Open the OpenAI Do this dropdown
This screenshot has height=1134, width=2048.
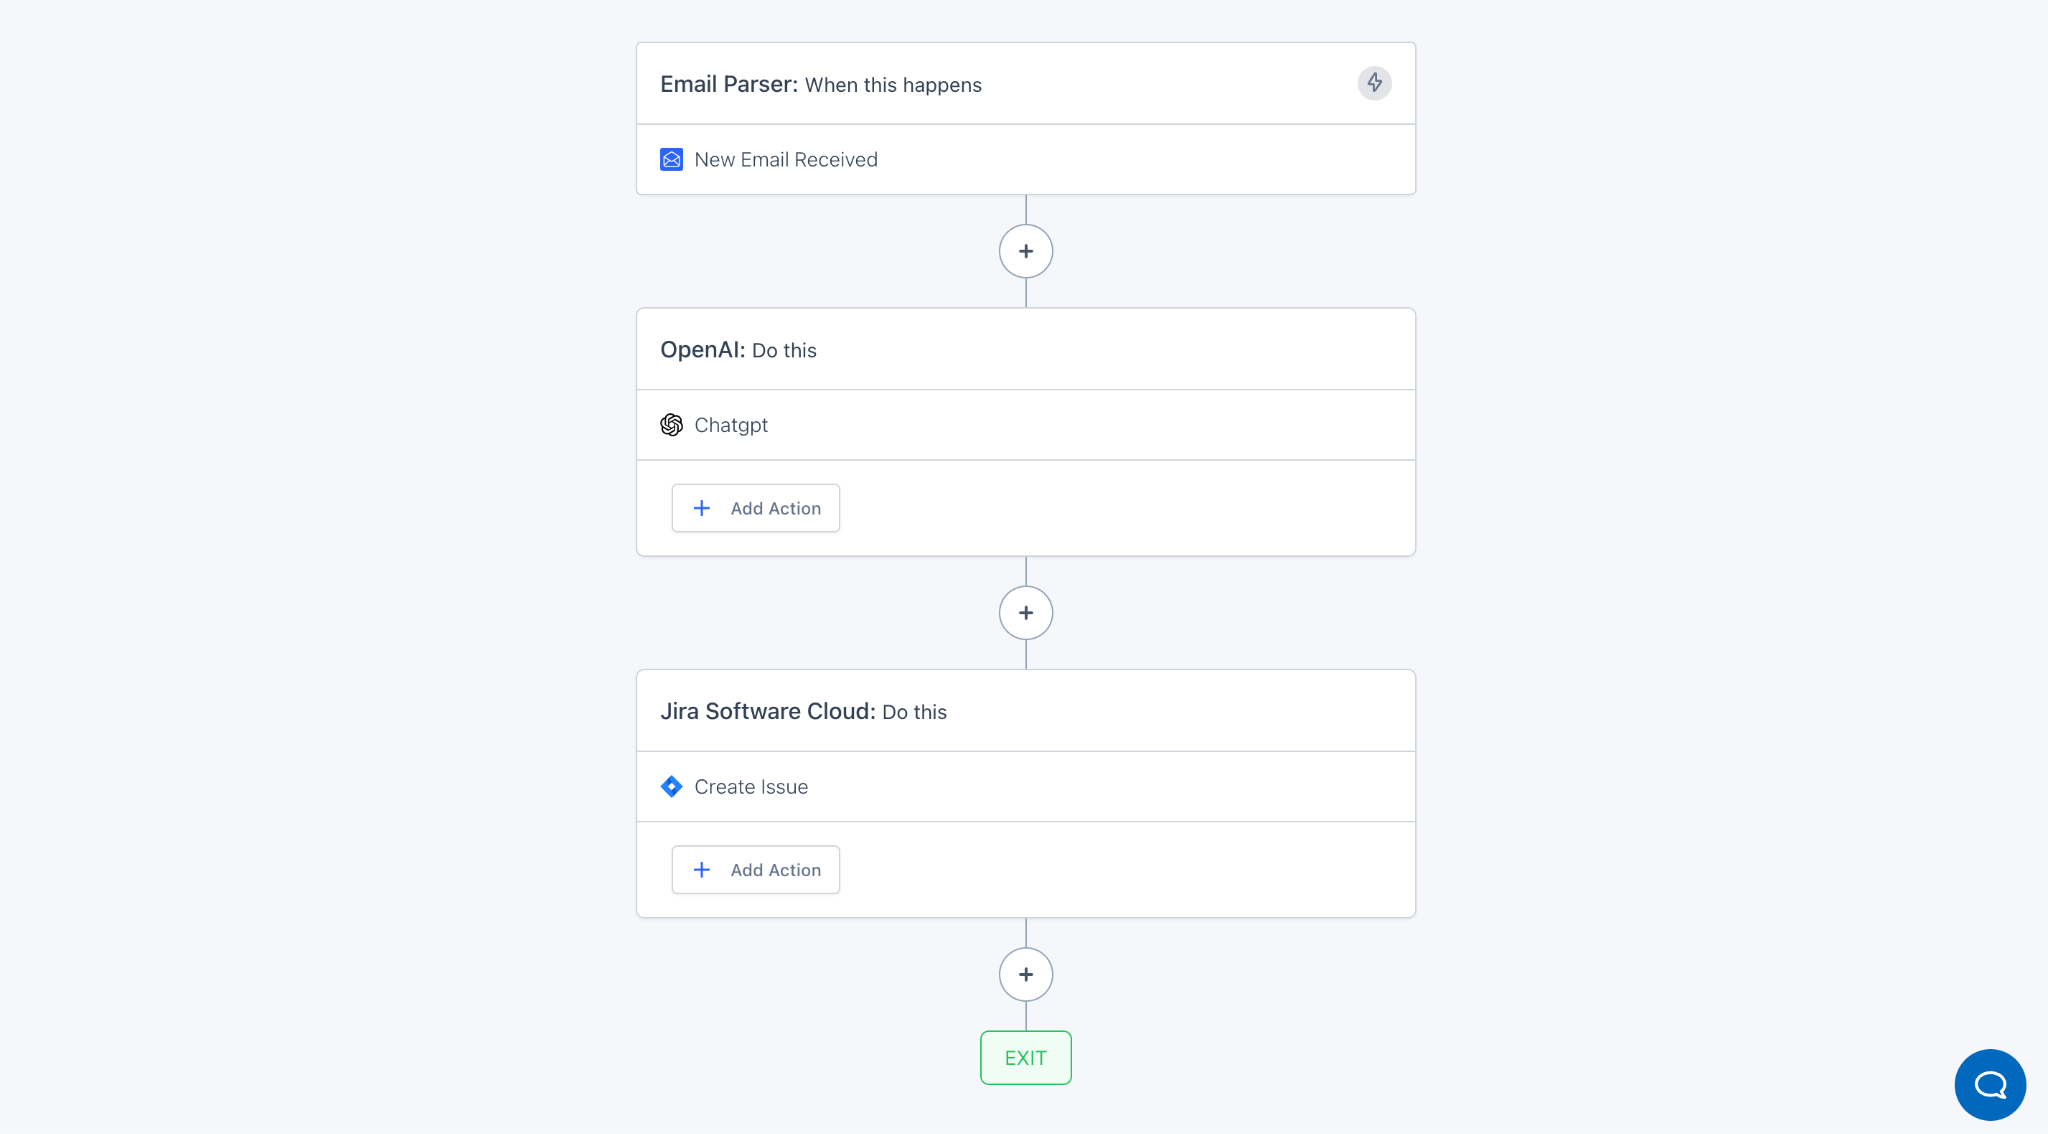(x=1025, y=349)
